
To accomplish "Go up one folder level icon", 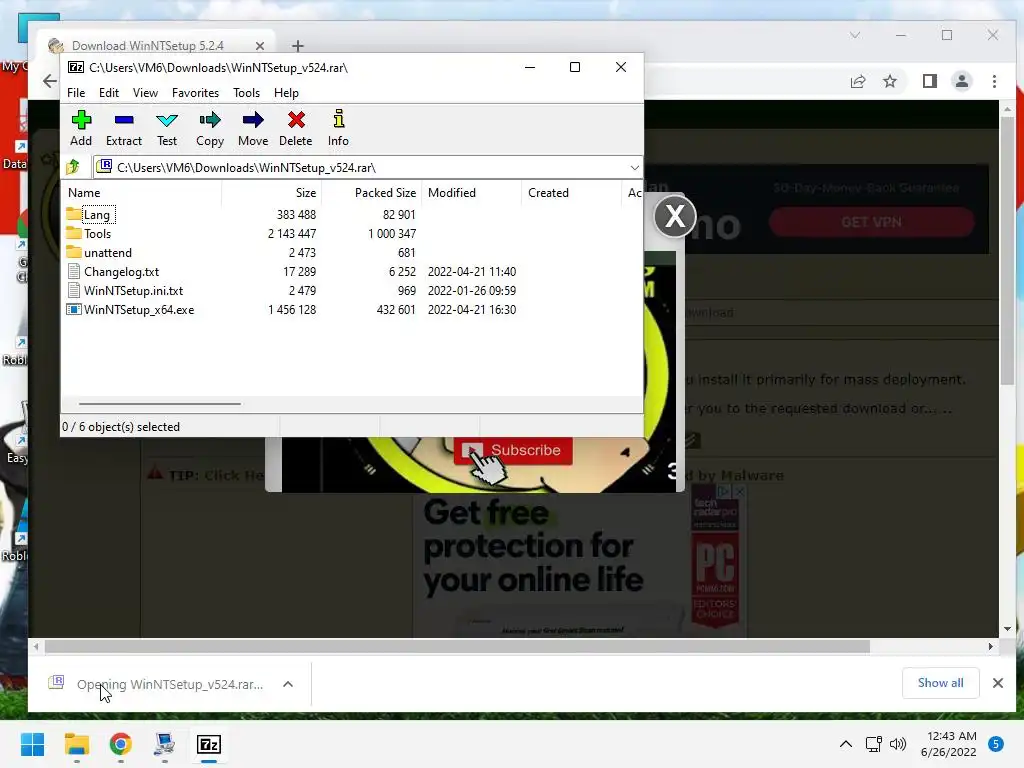I will [73, 167].
